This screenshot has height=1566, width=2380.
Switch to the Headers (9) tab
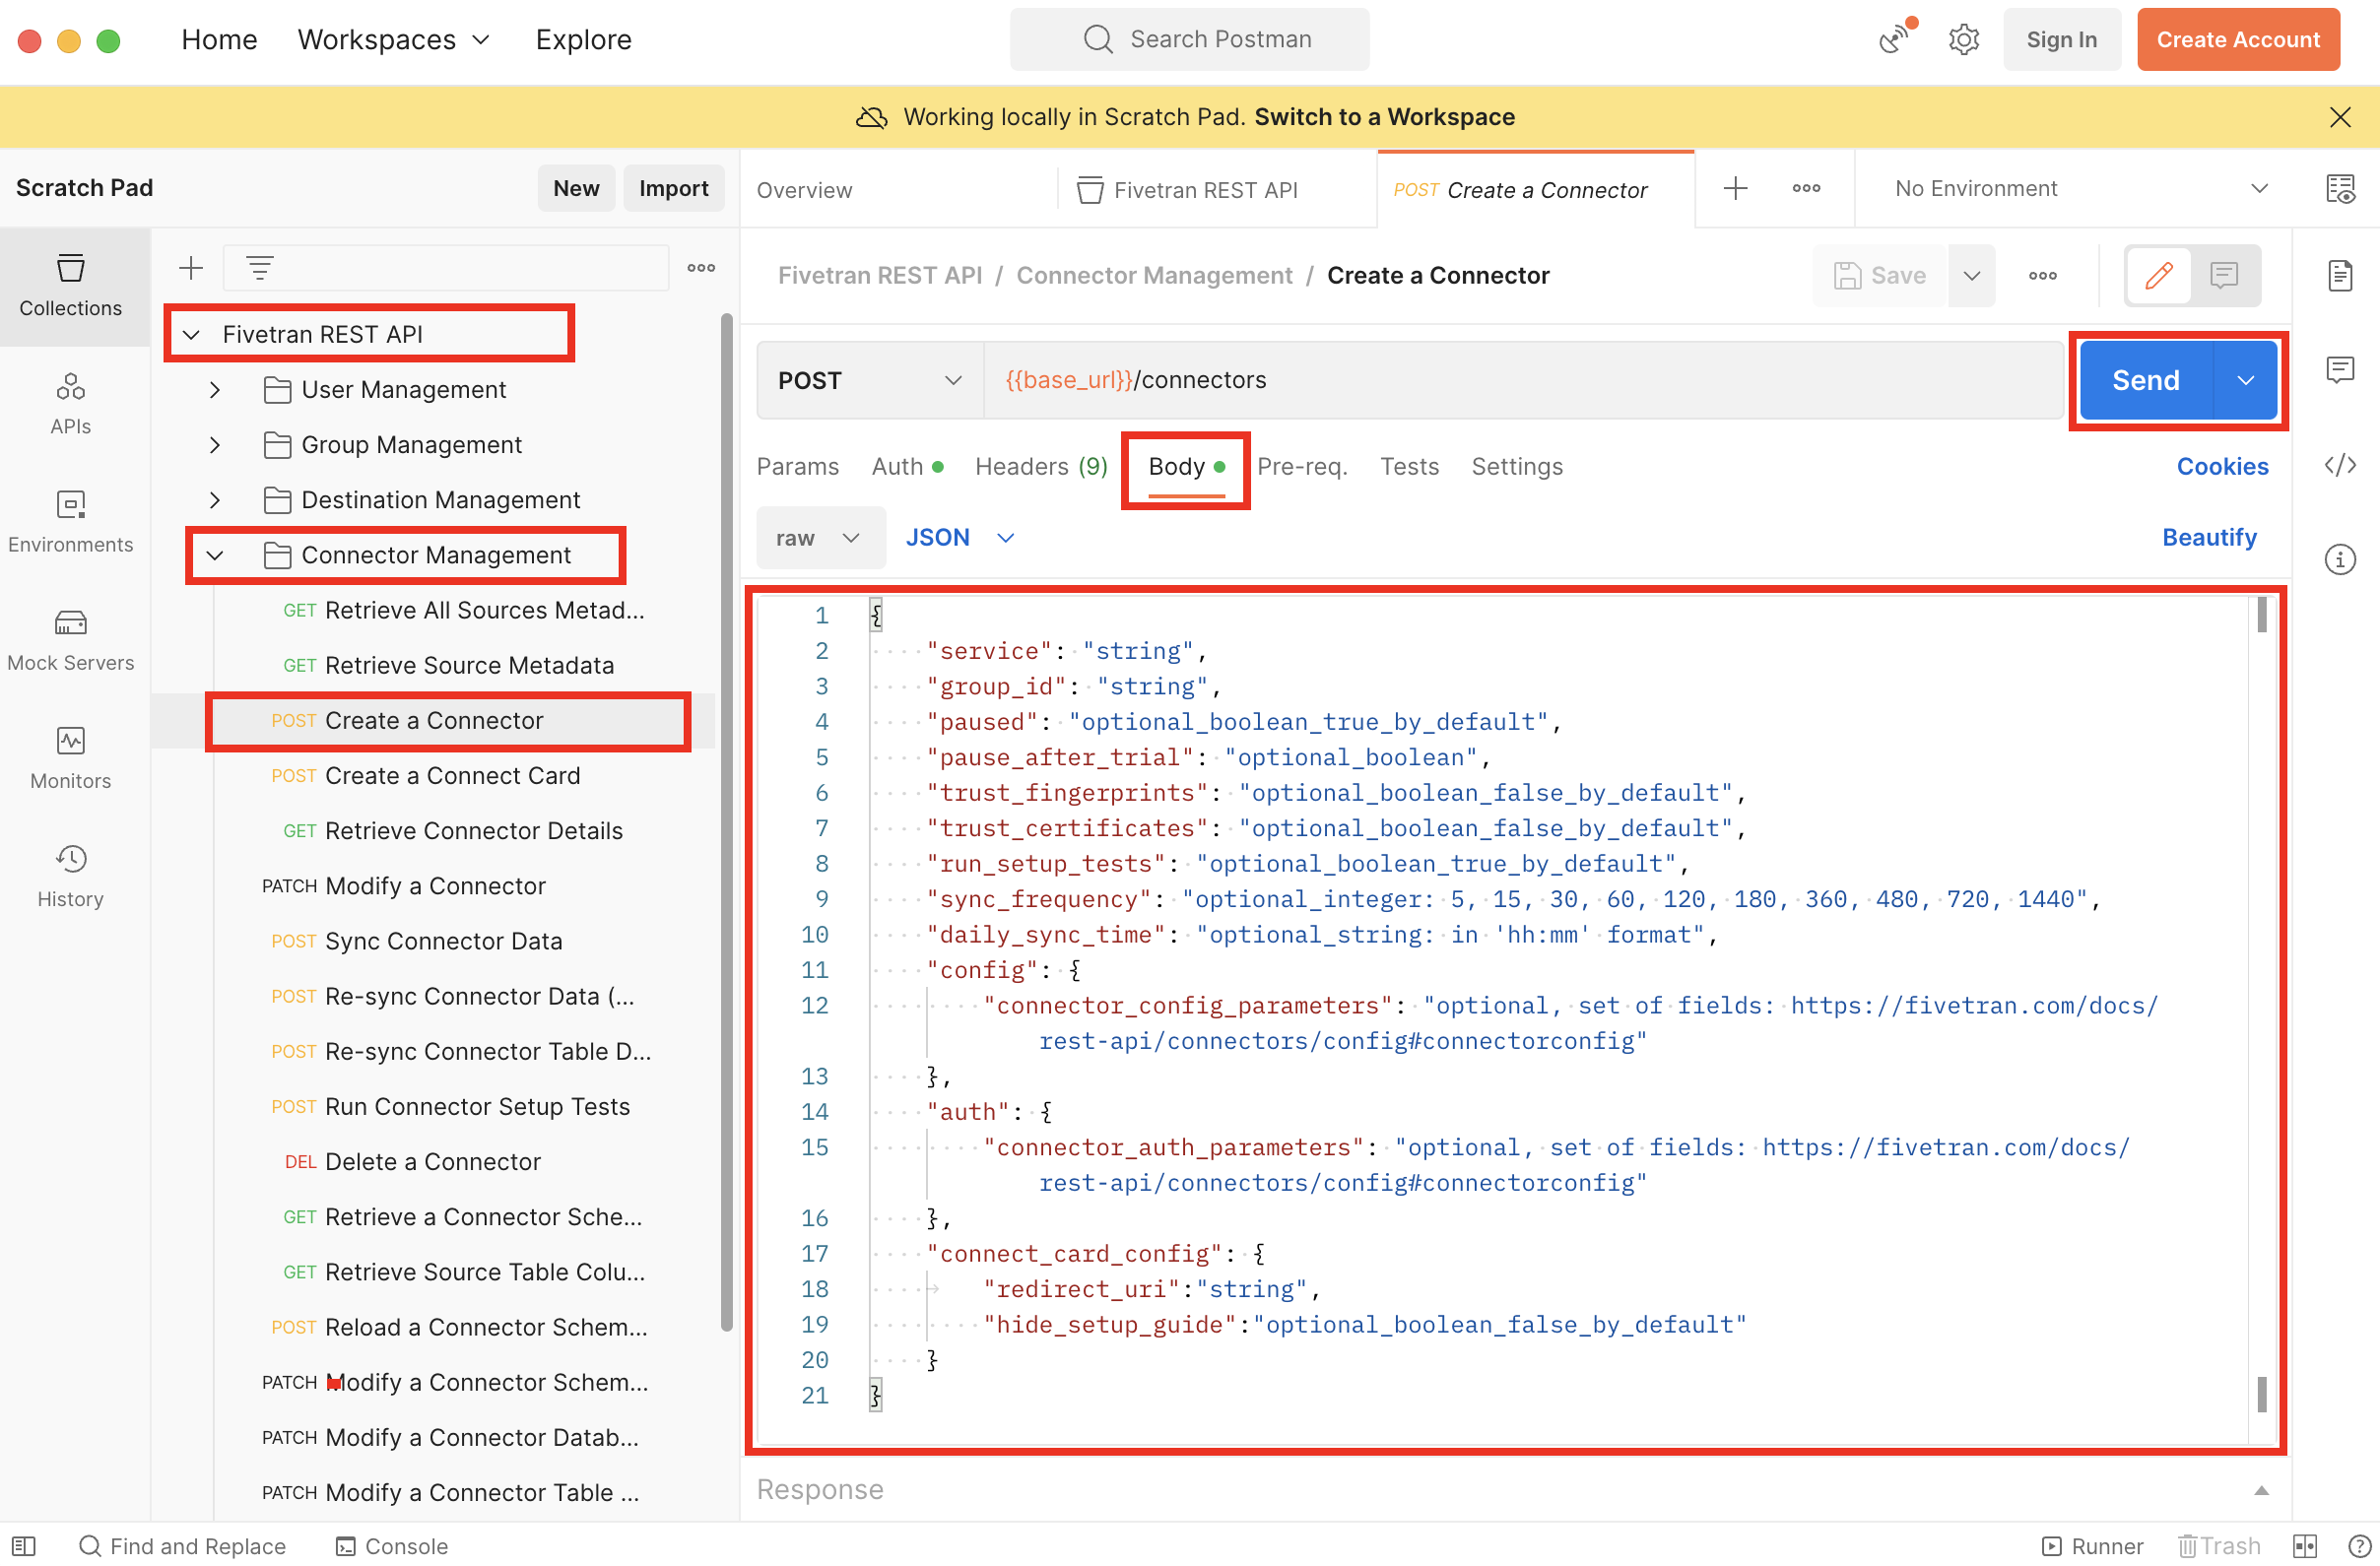(1041, 466)
